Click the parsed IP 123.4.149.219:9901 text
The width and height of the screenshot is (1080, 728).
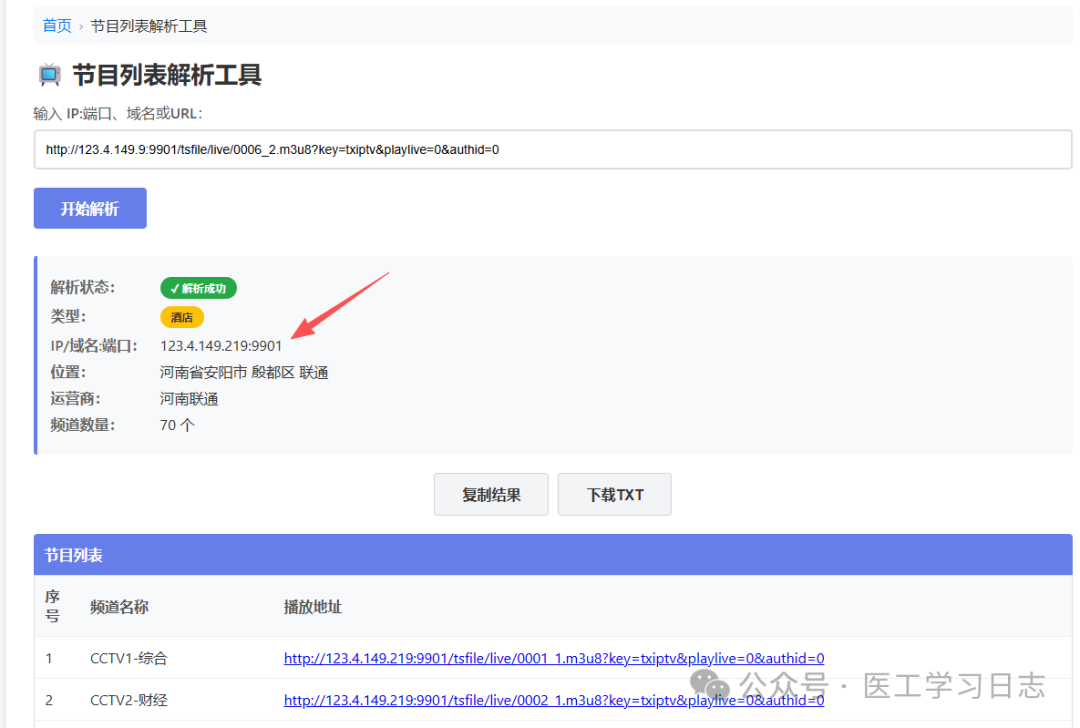tap(221, 346)
